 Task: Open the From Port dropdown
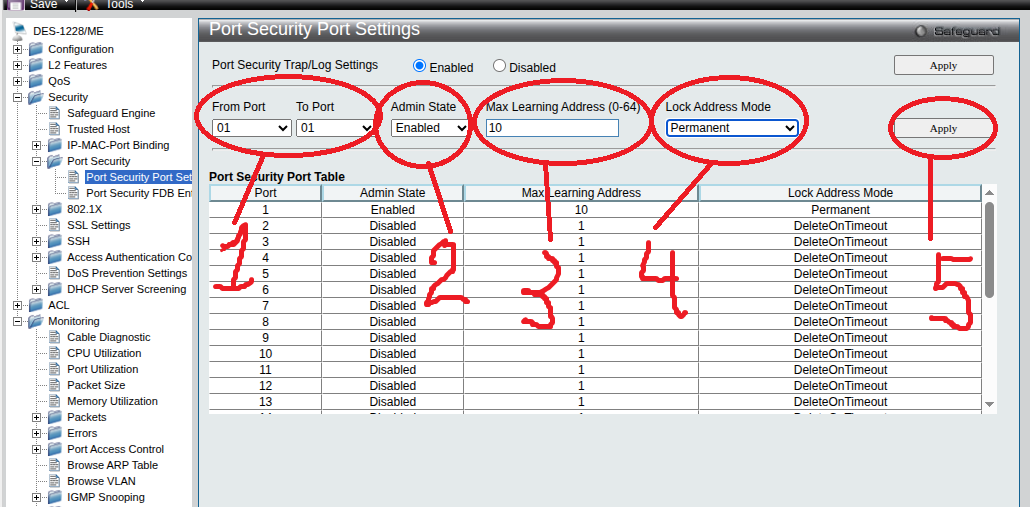tap(251, 128)
